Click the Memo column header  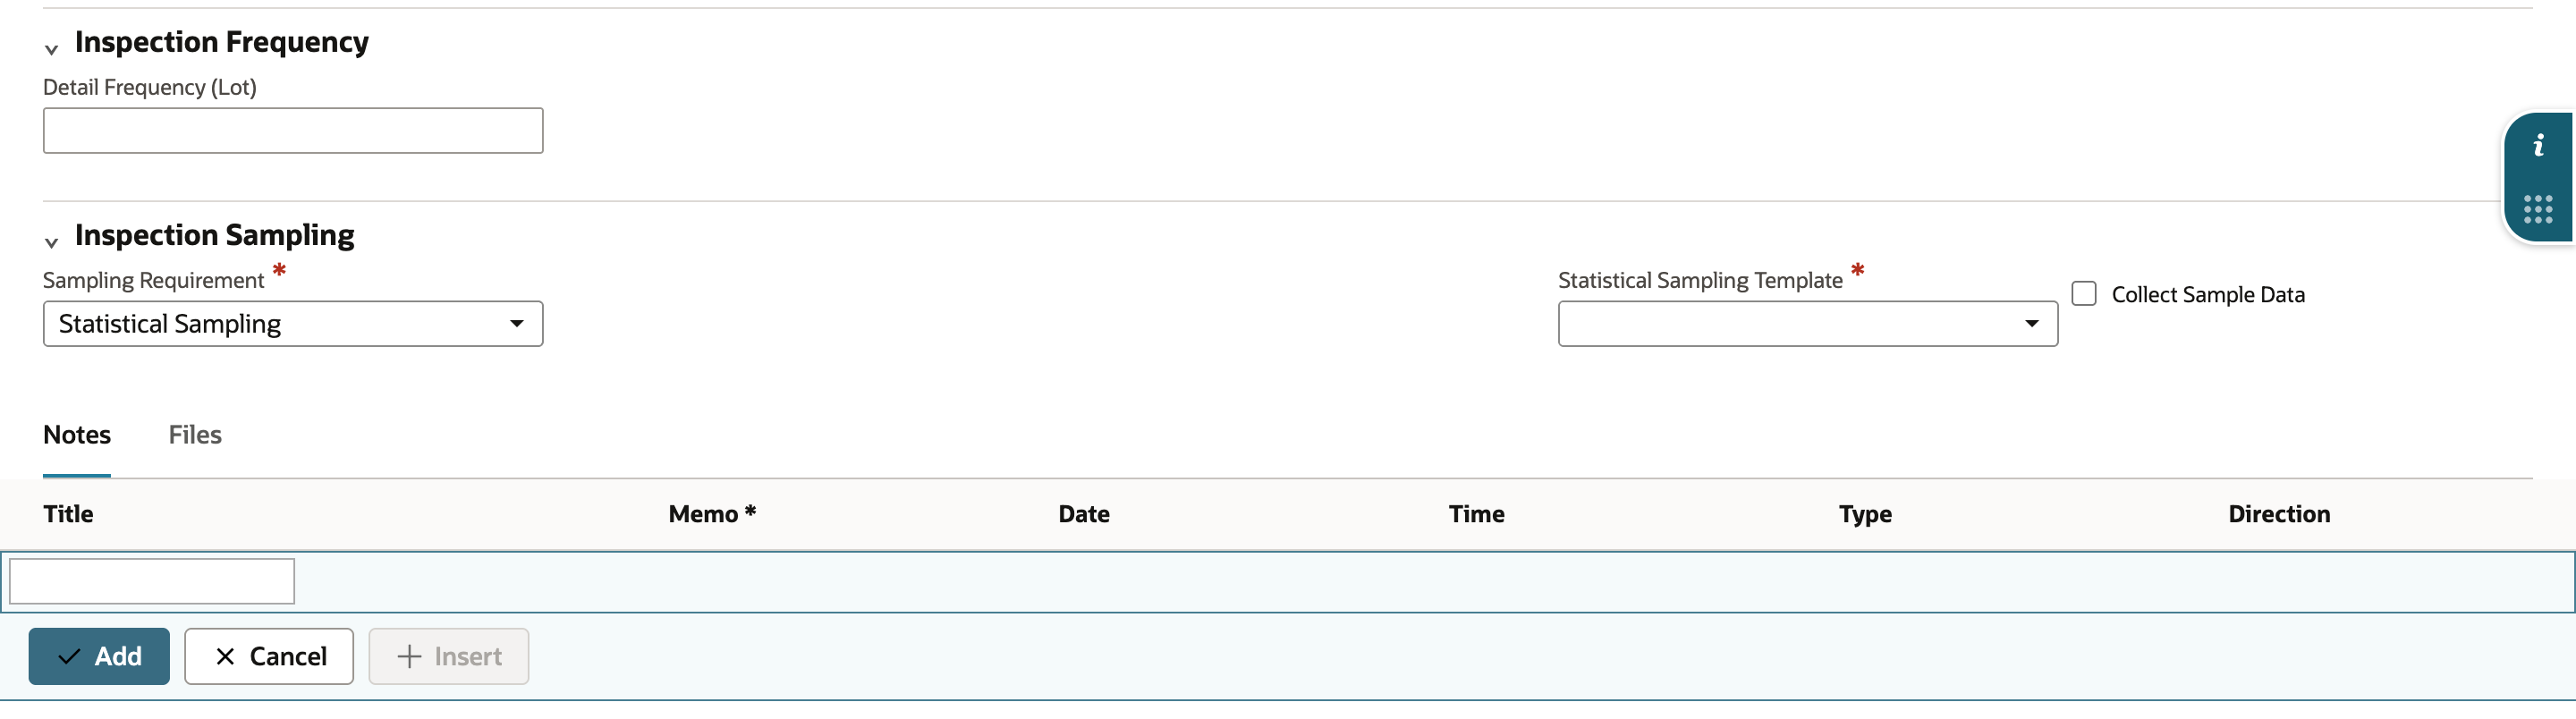[712, 514]
